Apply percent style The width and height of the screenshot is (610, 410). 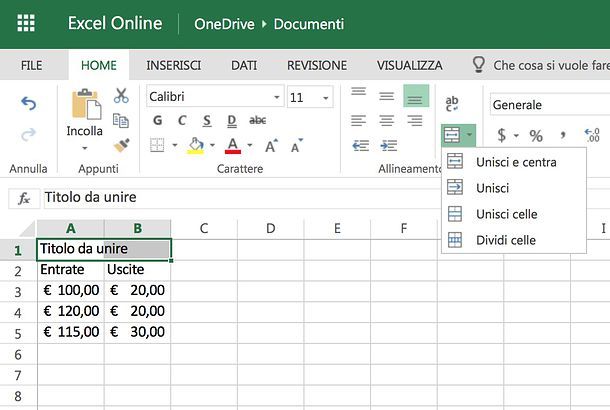click(536, 136)
